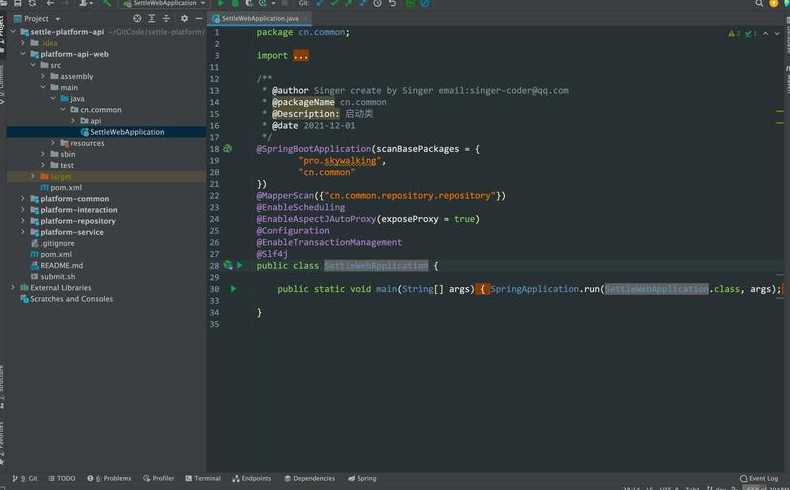Expand the platform-common module
Screen dimensions: 790x490
23,198
